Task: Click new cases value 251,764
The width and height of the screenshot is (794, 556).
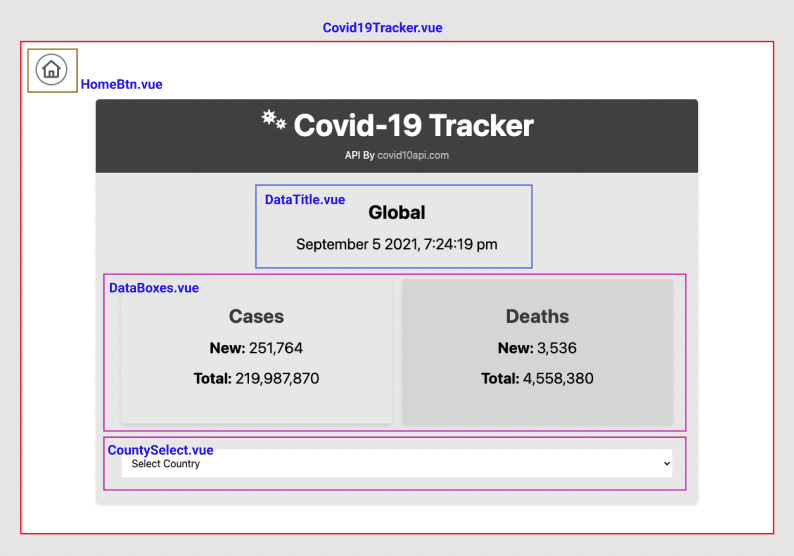Action: point(276,348)
